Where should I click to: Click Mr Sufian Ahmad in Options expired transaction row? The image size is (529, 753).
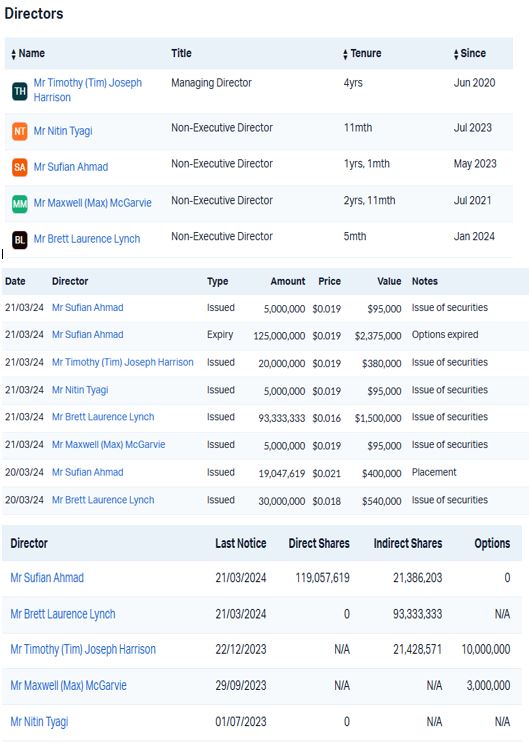pos(87,335)
